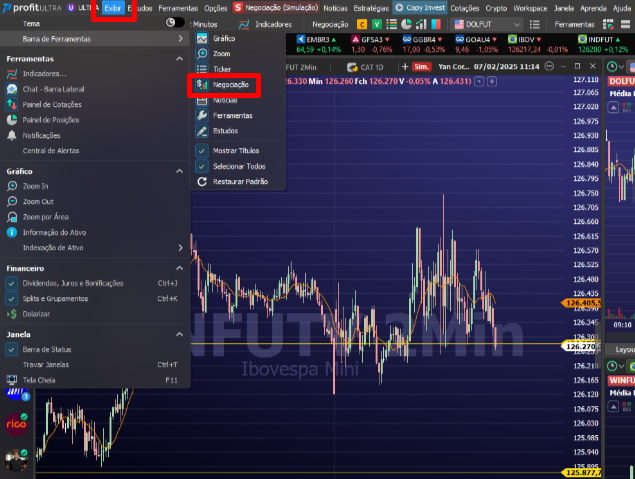This screenshot has width=635, height=479.
Task: Uncheck Dividendos, Juros e Bonificações
Action: click(11, 283)
